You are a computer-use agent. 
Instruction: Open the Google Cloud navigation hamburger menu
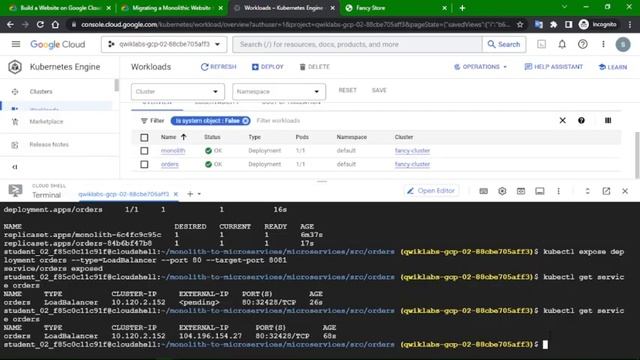(16, 44)
